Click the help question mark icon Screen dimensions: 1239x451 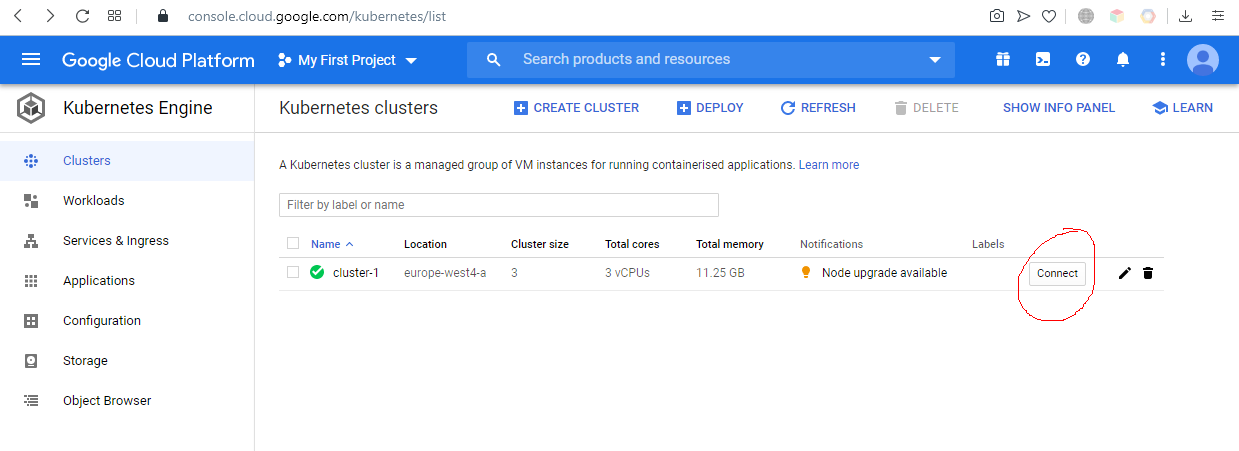[1082, 60]
